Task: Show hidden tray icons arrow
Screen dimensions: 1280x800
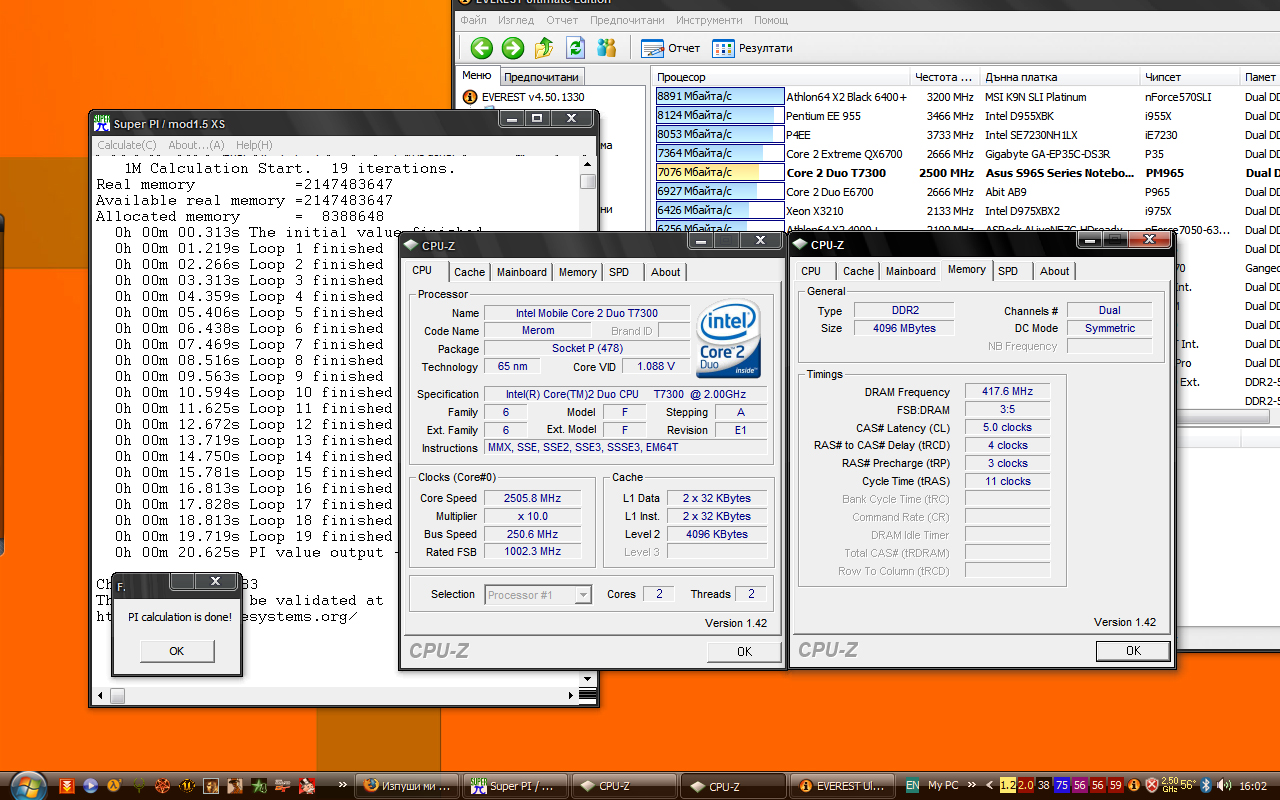Action: [x=990, y=786]
